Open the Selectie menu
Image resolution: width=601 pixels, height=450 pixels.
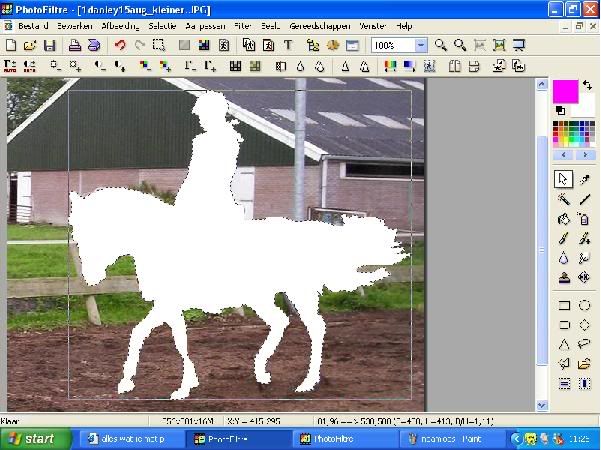tap(162, 26)
